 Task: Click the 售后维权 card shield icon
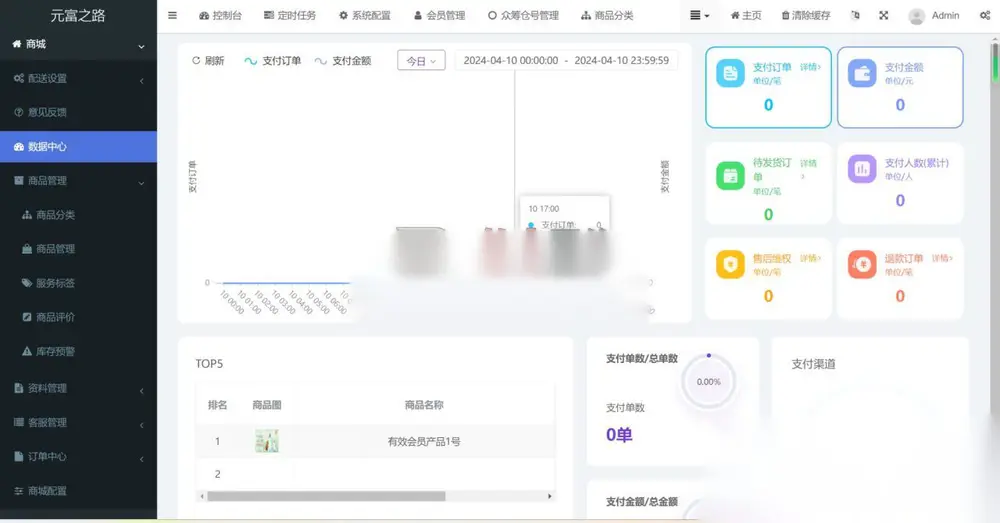[x=730, y=264]
